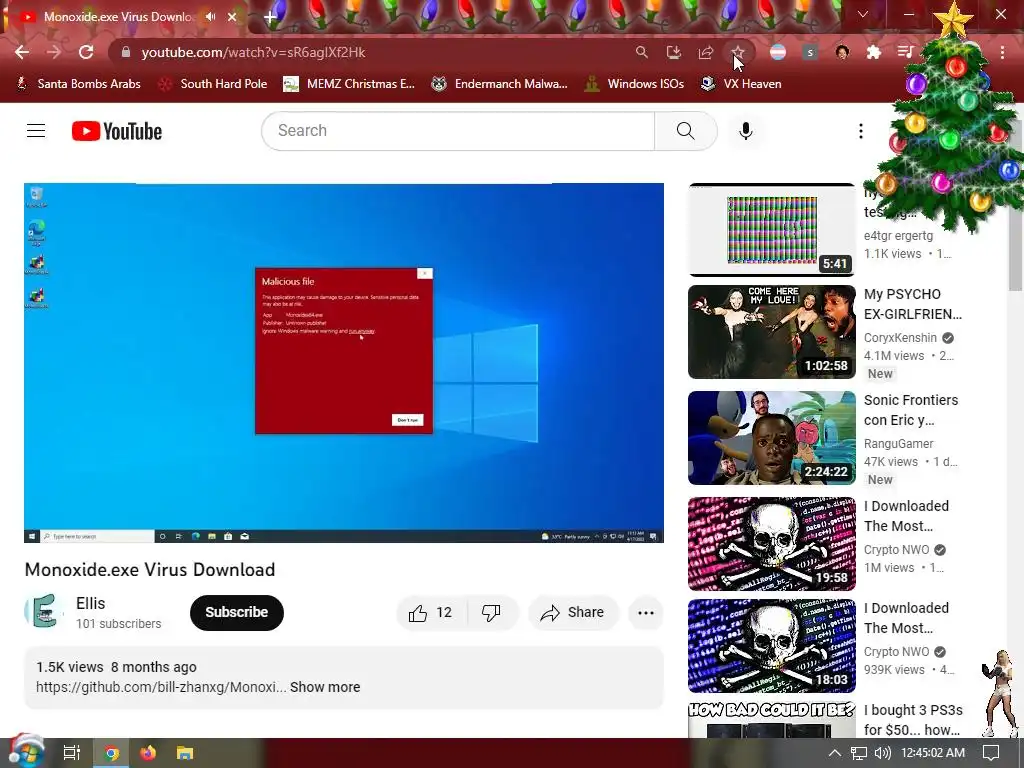Open the media controls playlist icon
1024x768 pixels.
tap(905, 52)
